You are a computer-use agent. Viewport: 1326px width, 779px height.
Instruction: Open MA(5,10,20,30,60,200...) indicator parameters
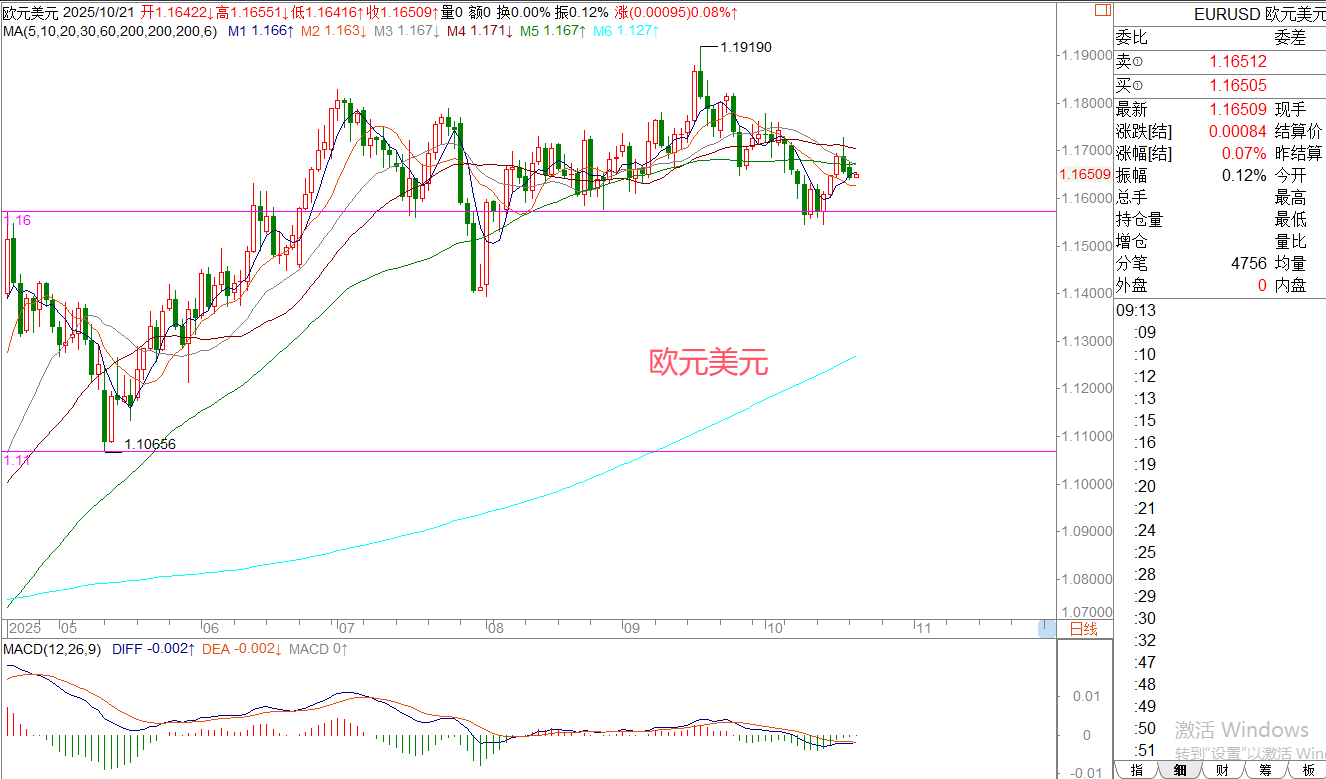(x=109, y=31)
